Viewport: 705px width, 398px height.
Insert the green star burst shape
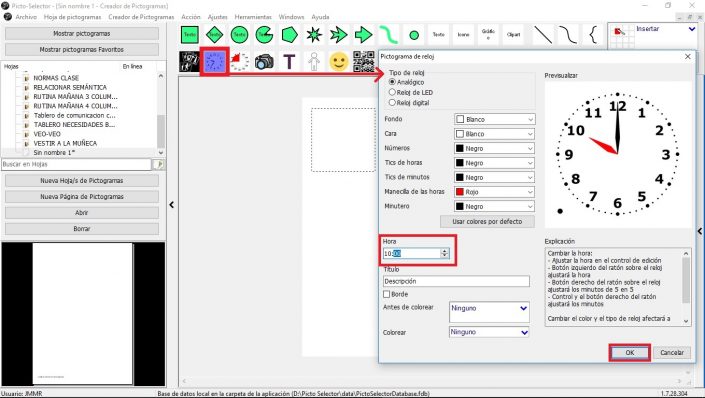(314, 35)
